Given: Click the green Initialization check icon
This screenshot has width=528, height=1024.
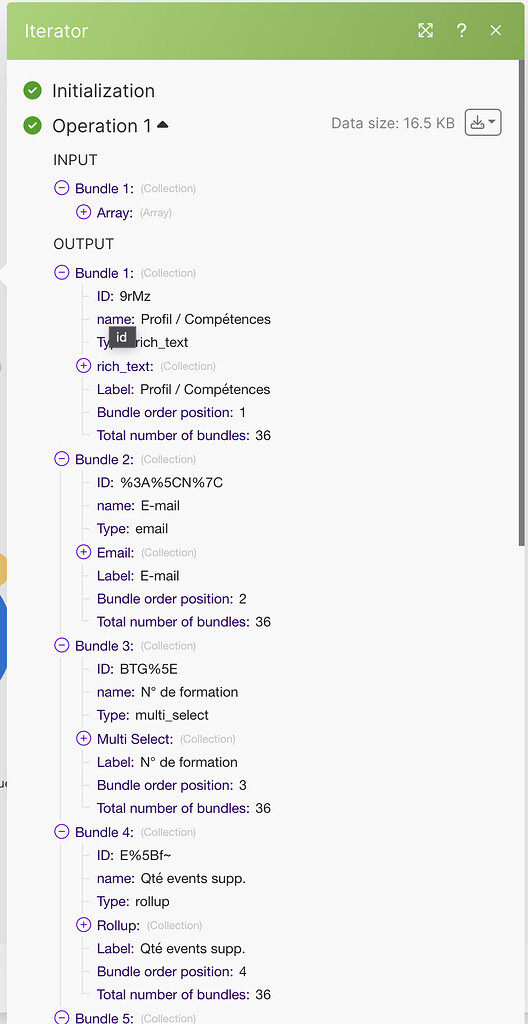Looking at the screenshot, I should tap(33, 90).
